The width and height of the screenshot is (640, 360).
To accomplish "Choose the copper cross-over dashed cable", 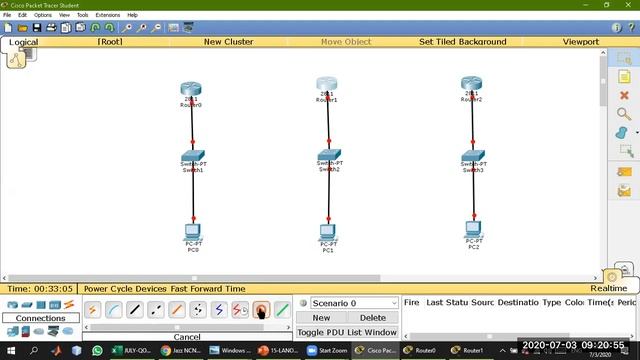I will point(156,310).
